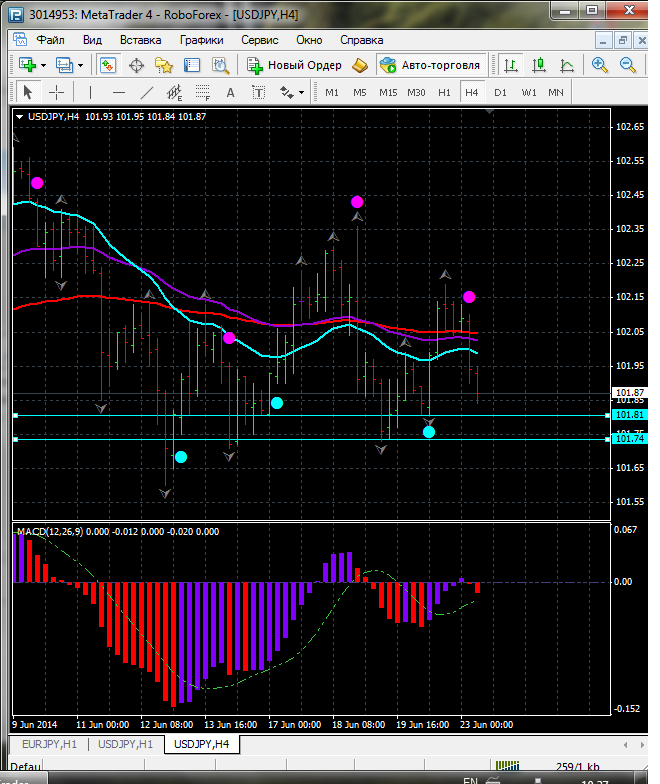Select the M15 timeframe button

pos(388,92)
